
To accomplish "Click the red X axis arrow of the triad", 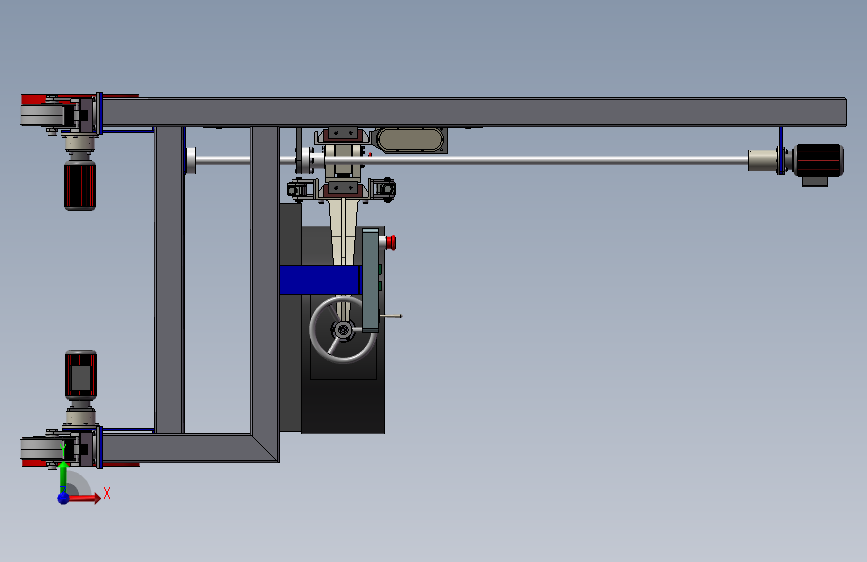I will coord(84,498).
